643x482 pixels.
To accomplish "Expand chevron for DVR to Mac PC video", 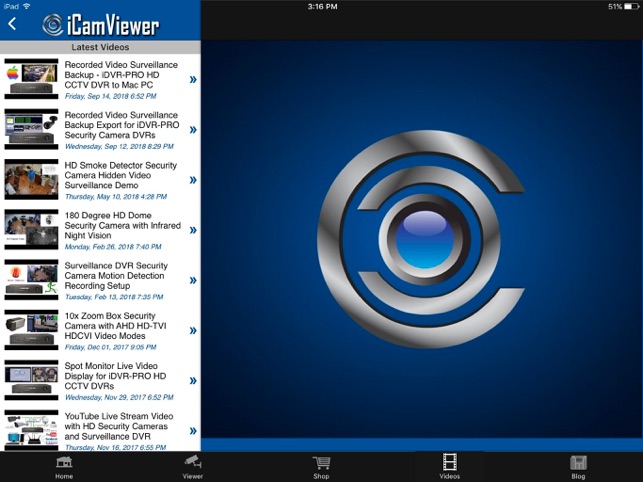I will coord(193,80).
